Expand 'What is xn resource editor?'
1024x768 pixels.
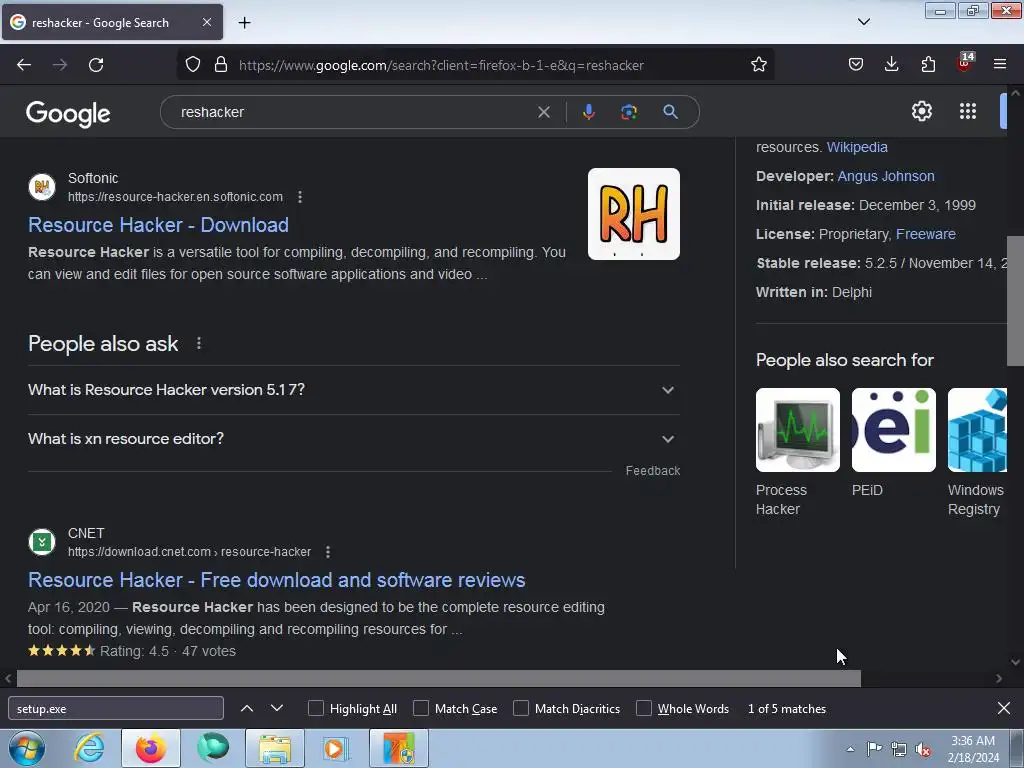(x=353, y=439)
